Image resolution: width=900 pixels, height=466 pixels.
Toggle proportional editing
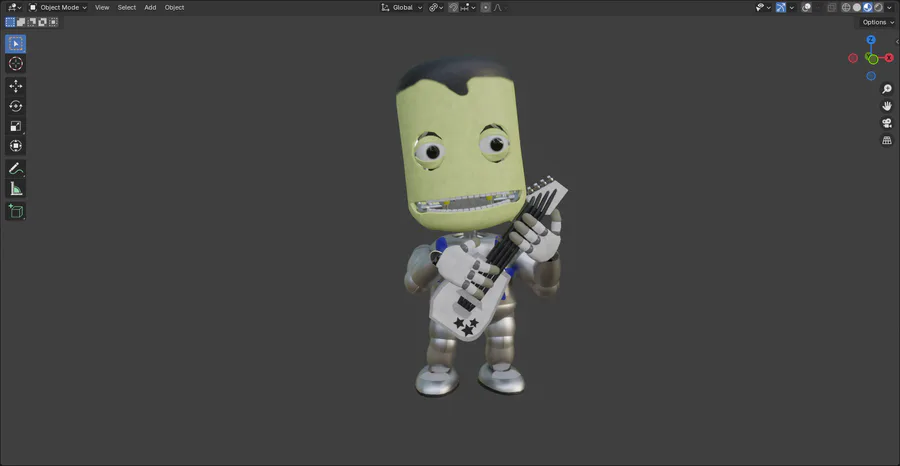click(486, 7)
